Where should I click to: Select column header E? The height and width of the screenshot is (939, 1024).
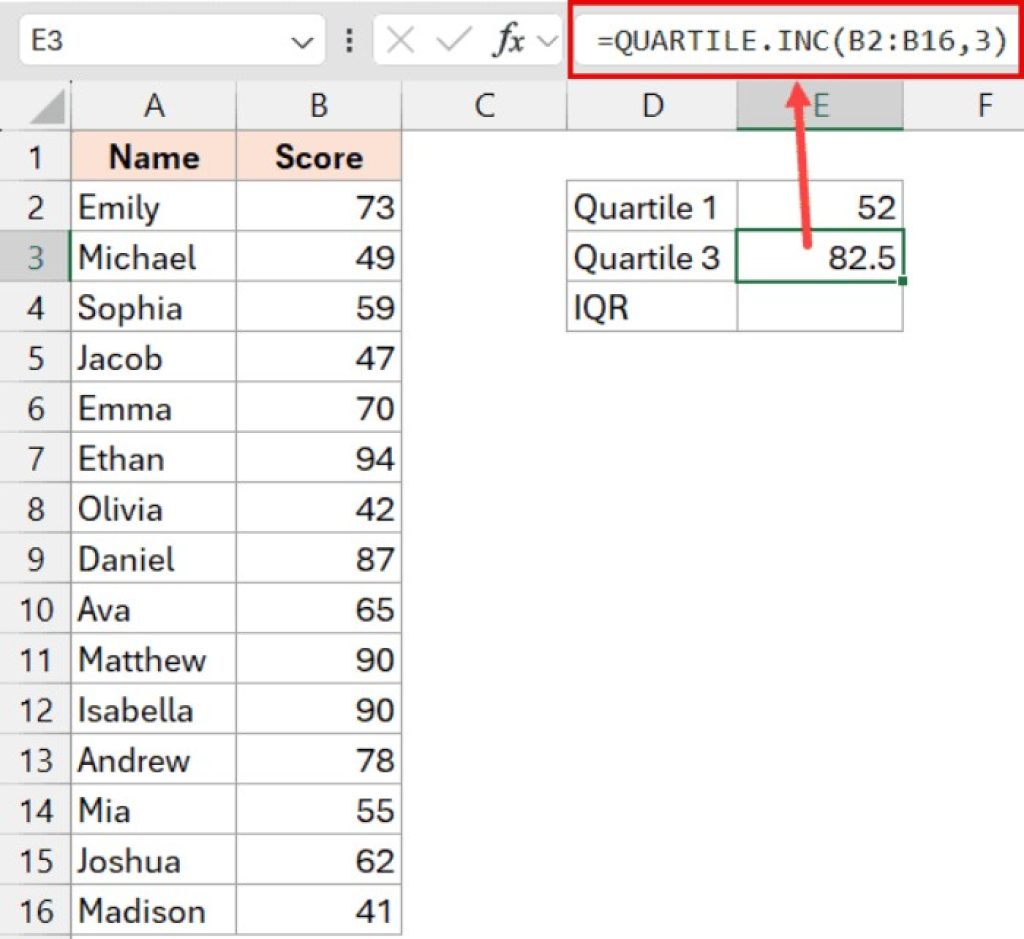tap(820, 106)
